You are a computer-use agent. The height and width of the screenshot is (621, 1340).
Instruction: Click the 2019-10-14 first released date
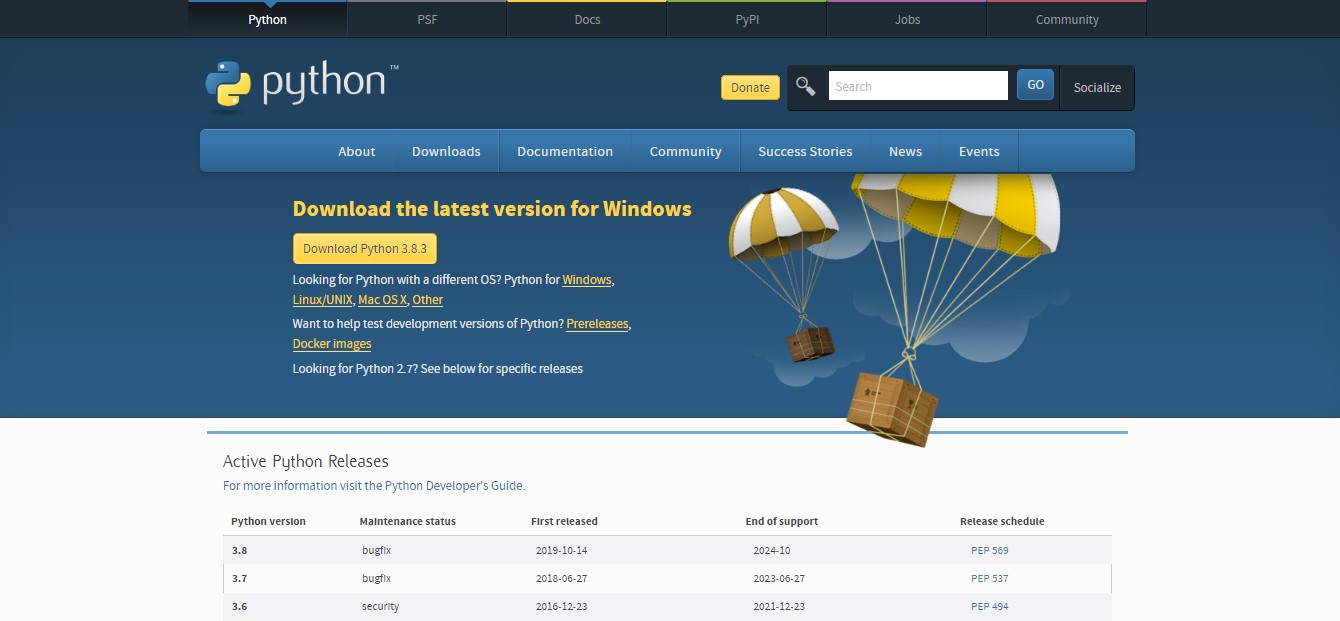(561, 551)
